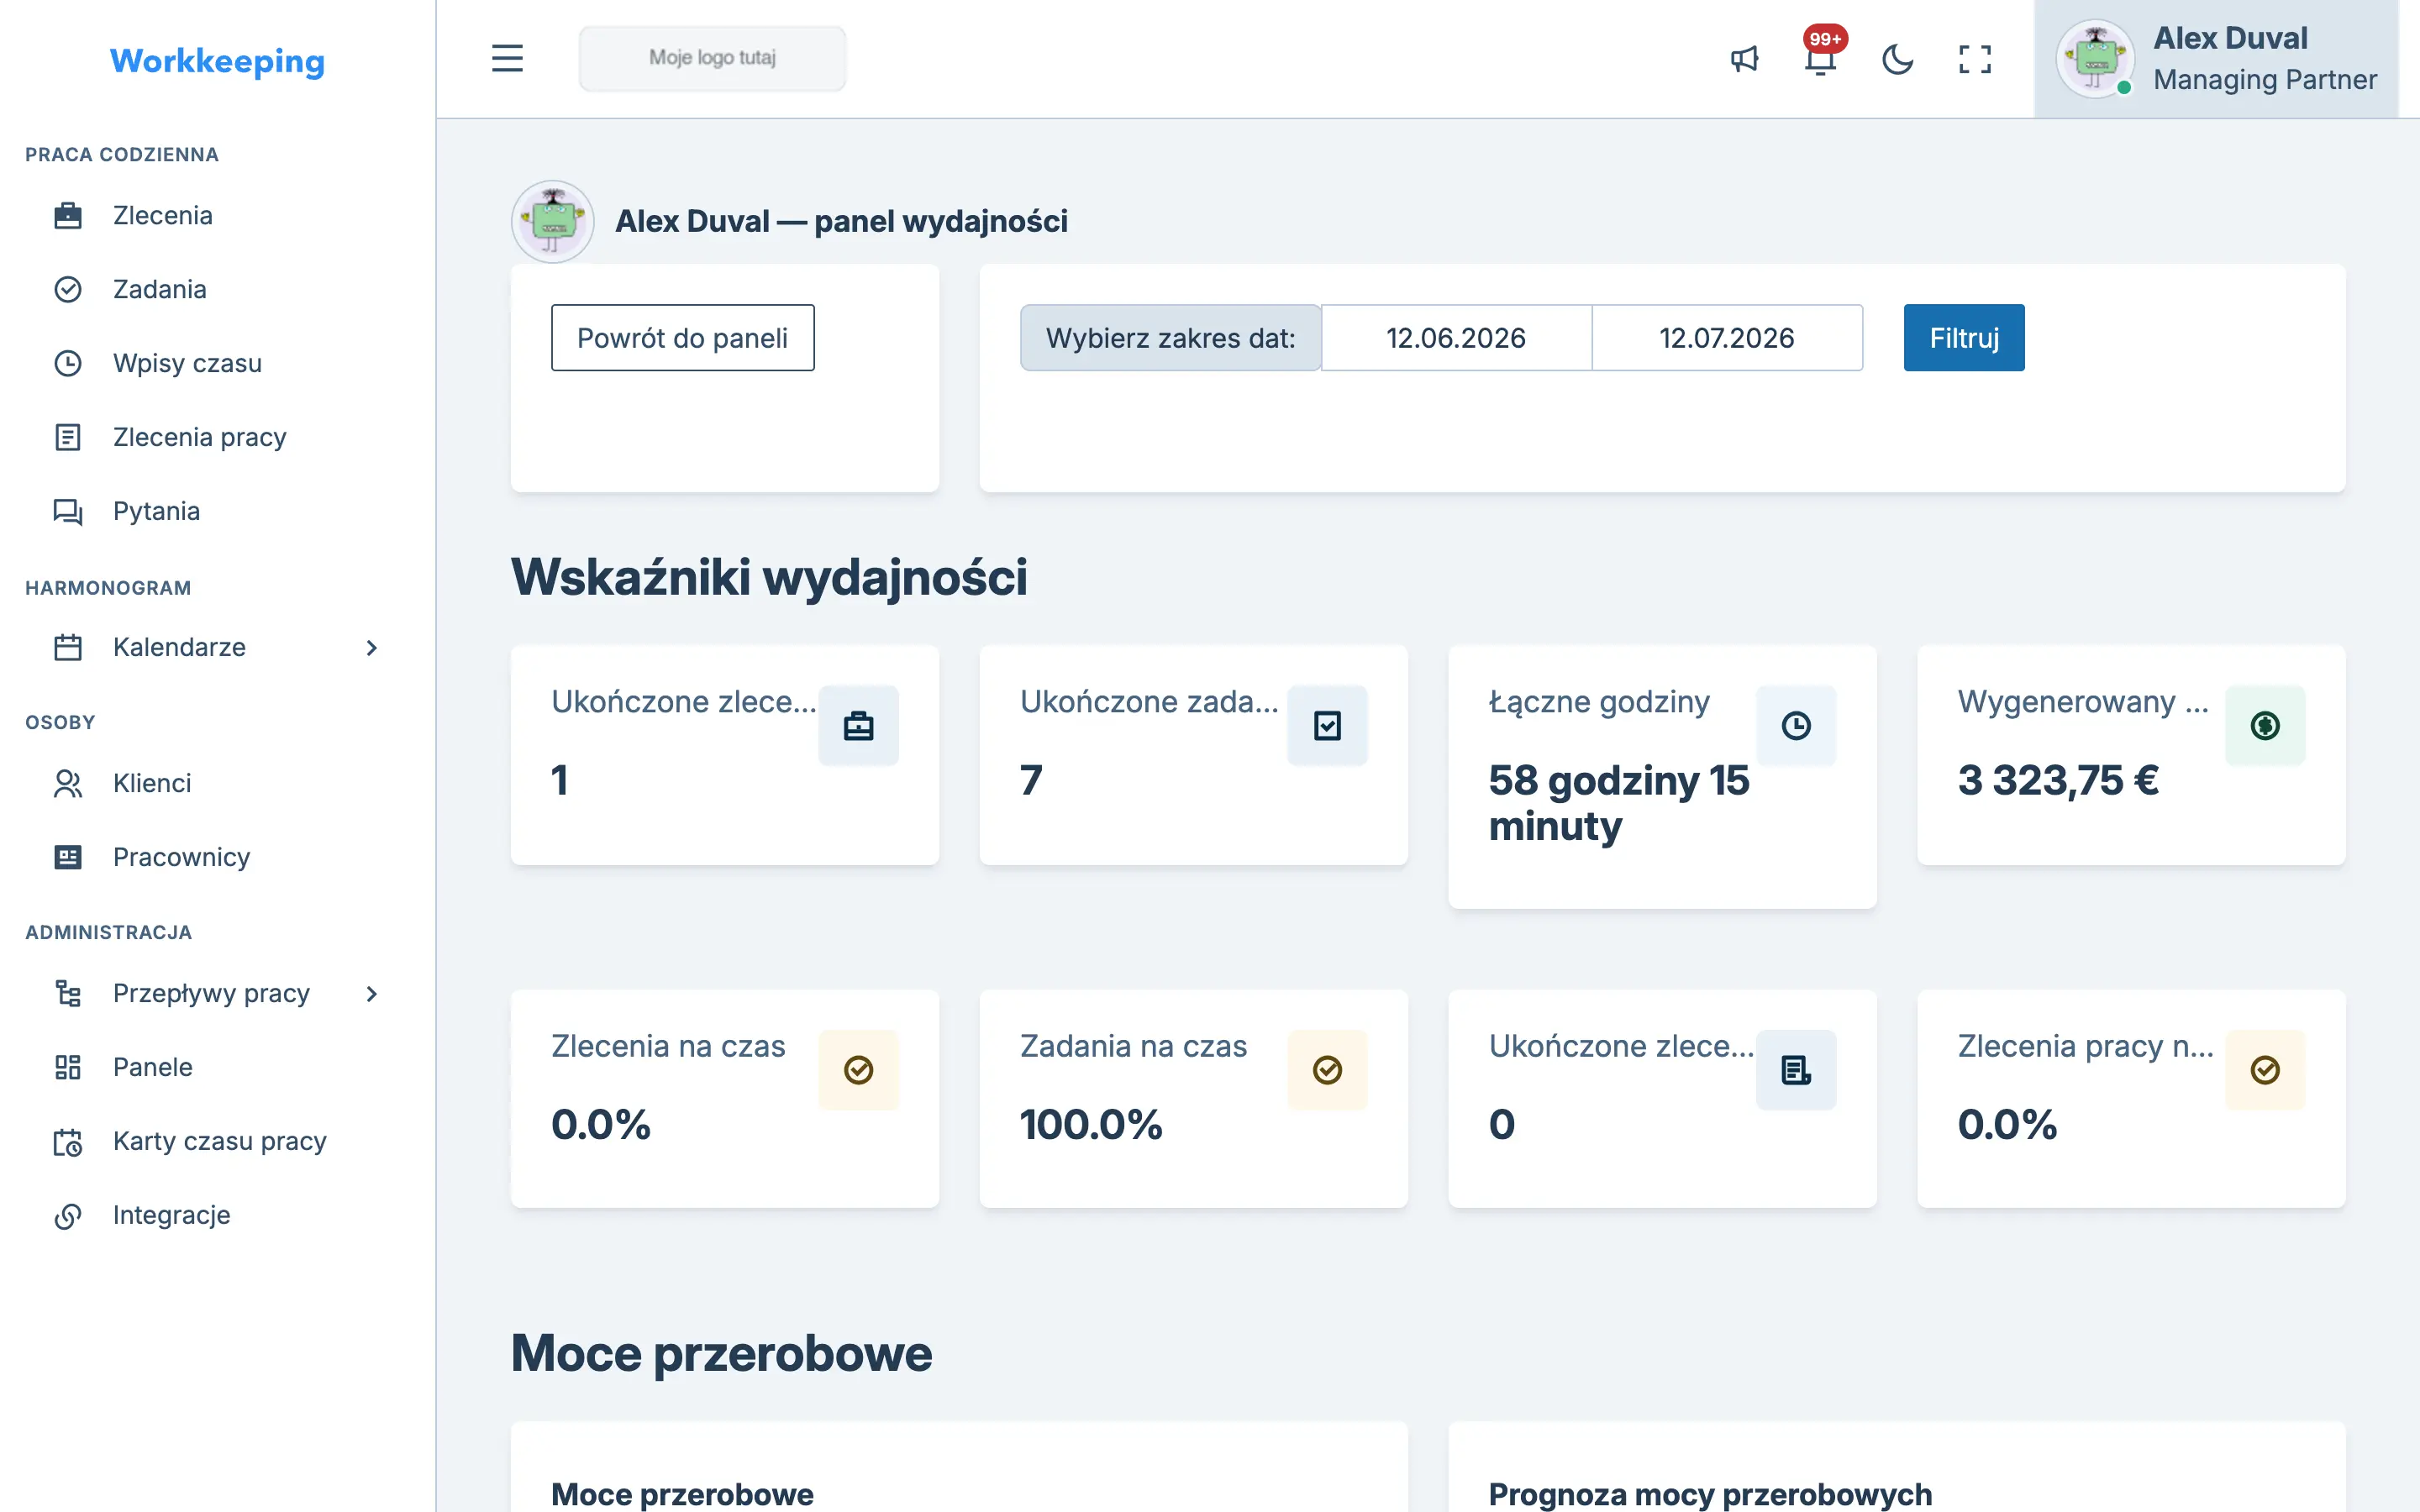
Task: Click the Prognoza mocy przerobowych title
Action: (x=1710, y=1494)
